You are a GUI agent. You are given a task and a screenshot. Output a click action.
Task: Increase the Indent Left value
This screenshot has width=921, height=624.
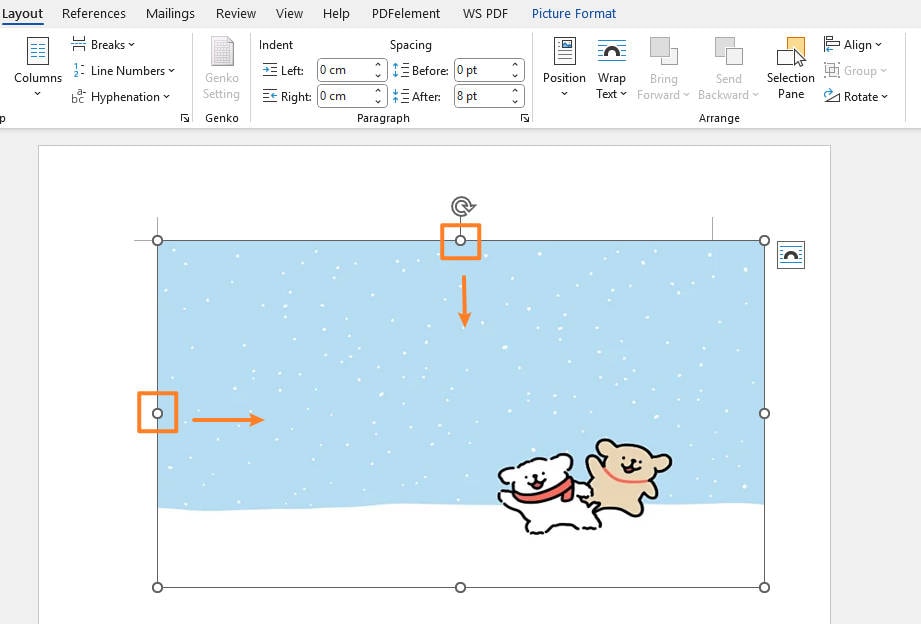pyautogui.click(x=378, y=65)
